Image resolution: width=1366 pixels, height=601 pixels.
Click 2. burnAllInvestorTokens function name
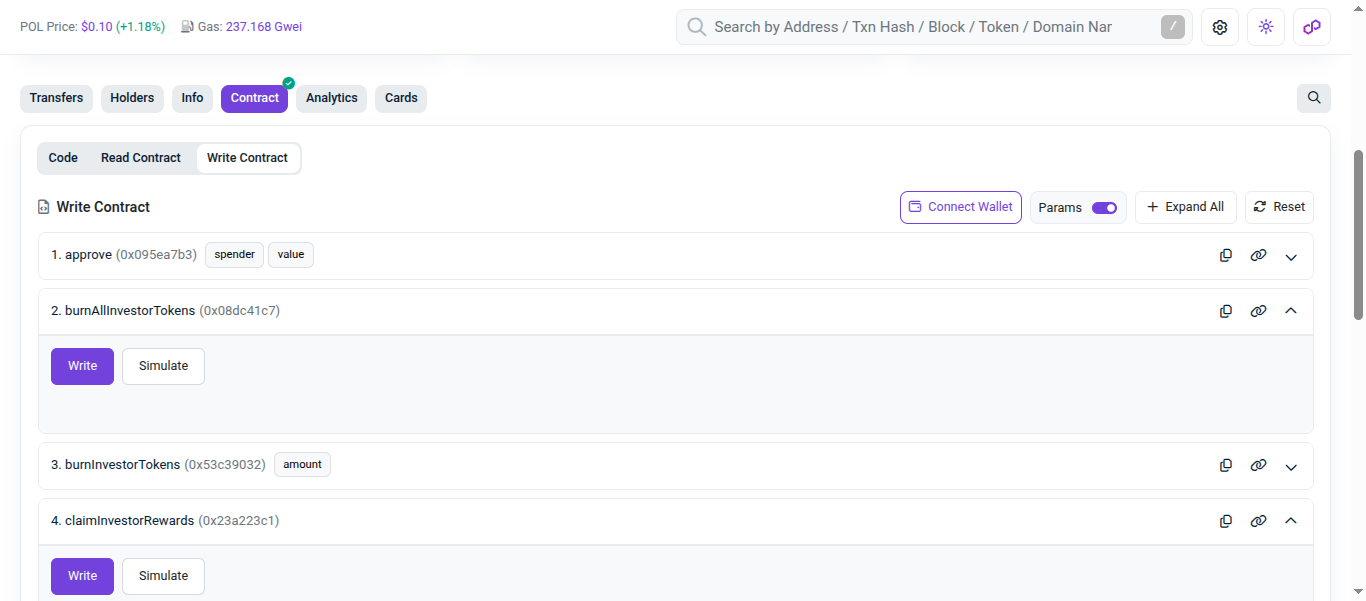click(x=123, y=311)
